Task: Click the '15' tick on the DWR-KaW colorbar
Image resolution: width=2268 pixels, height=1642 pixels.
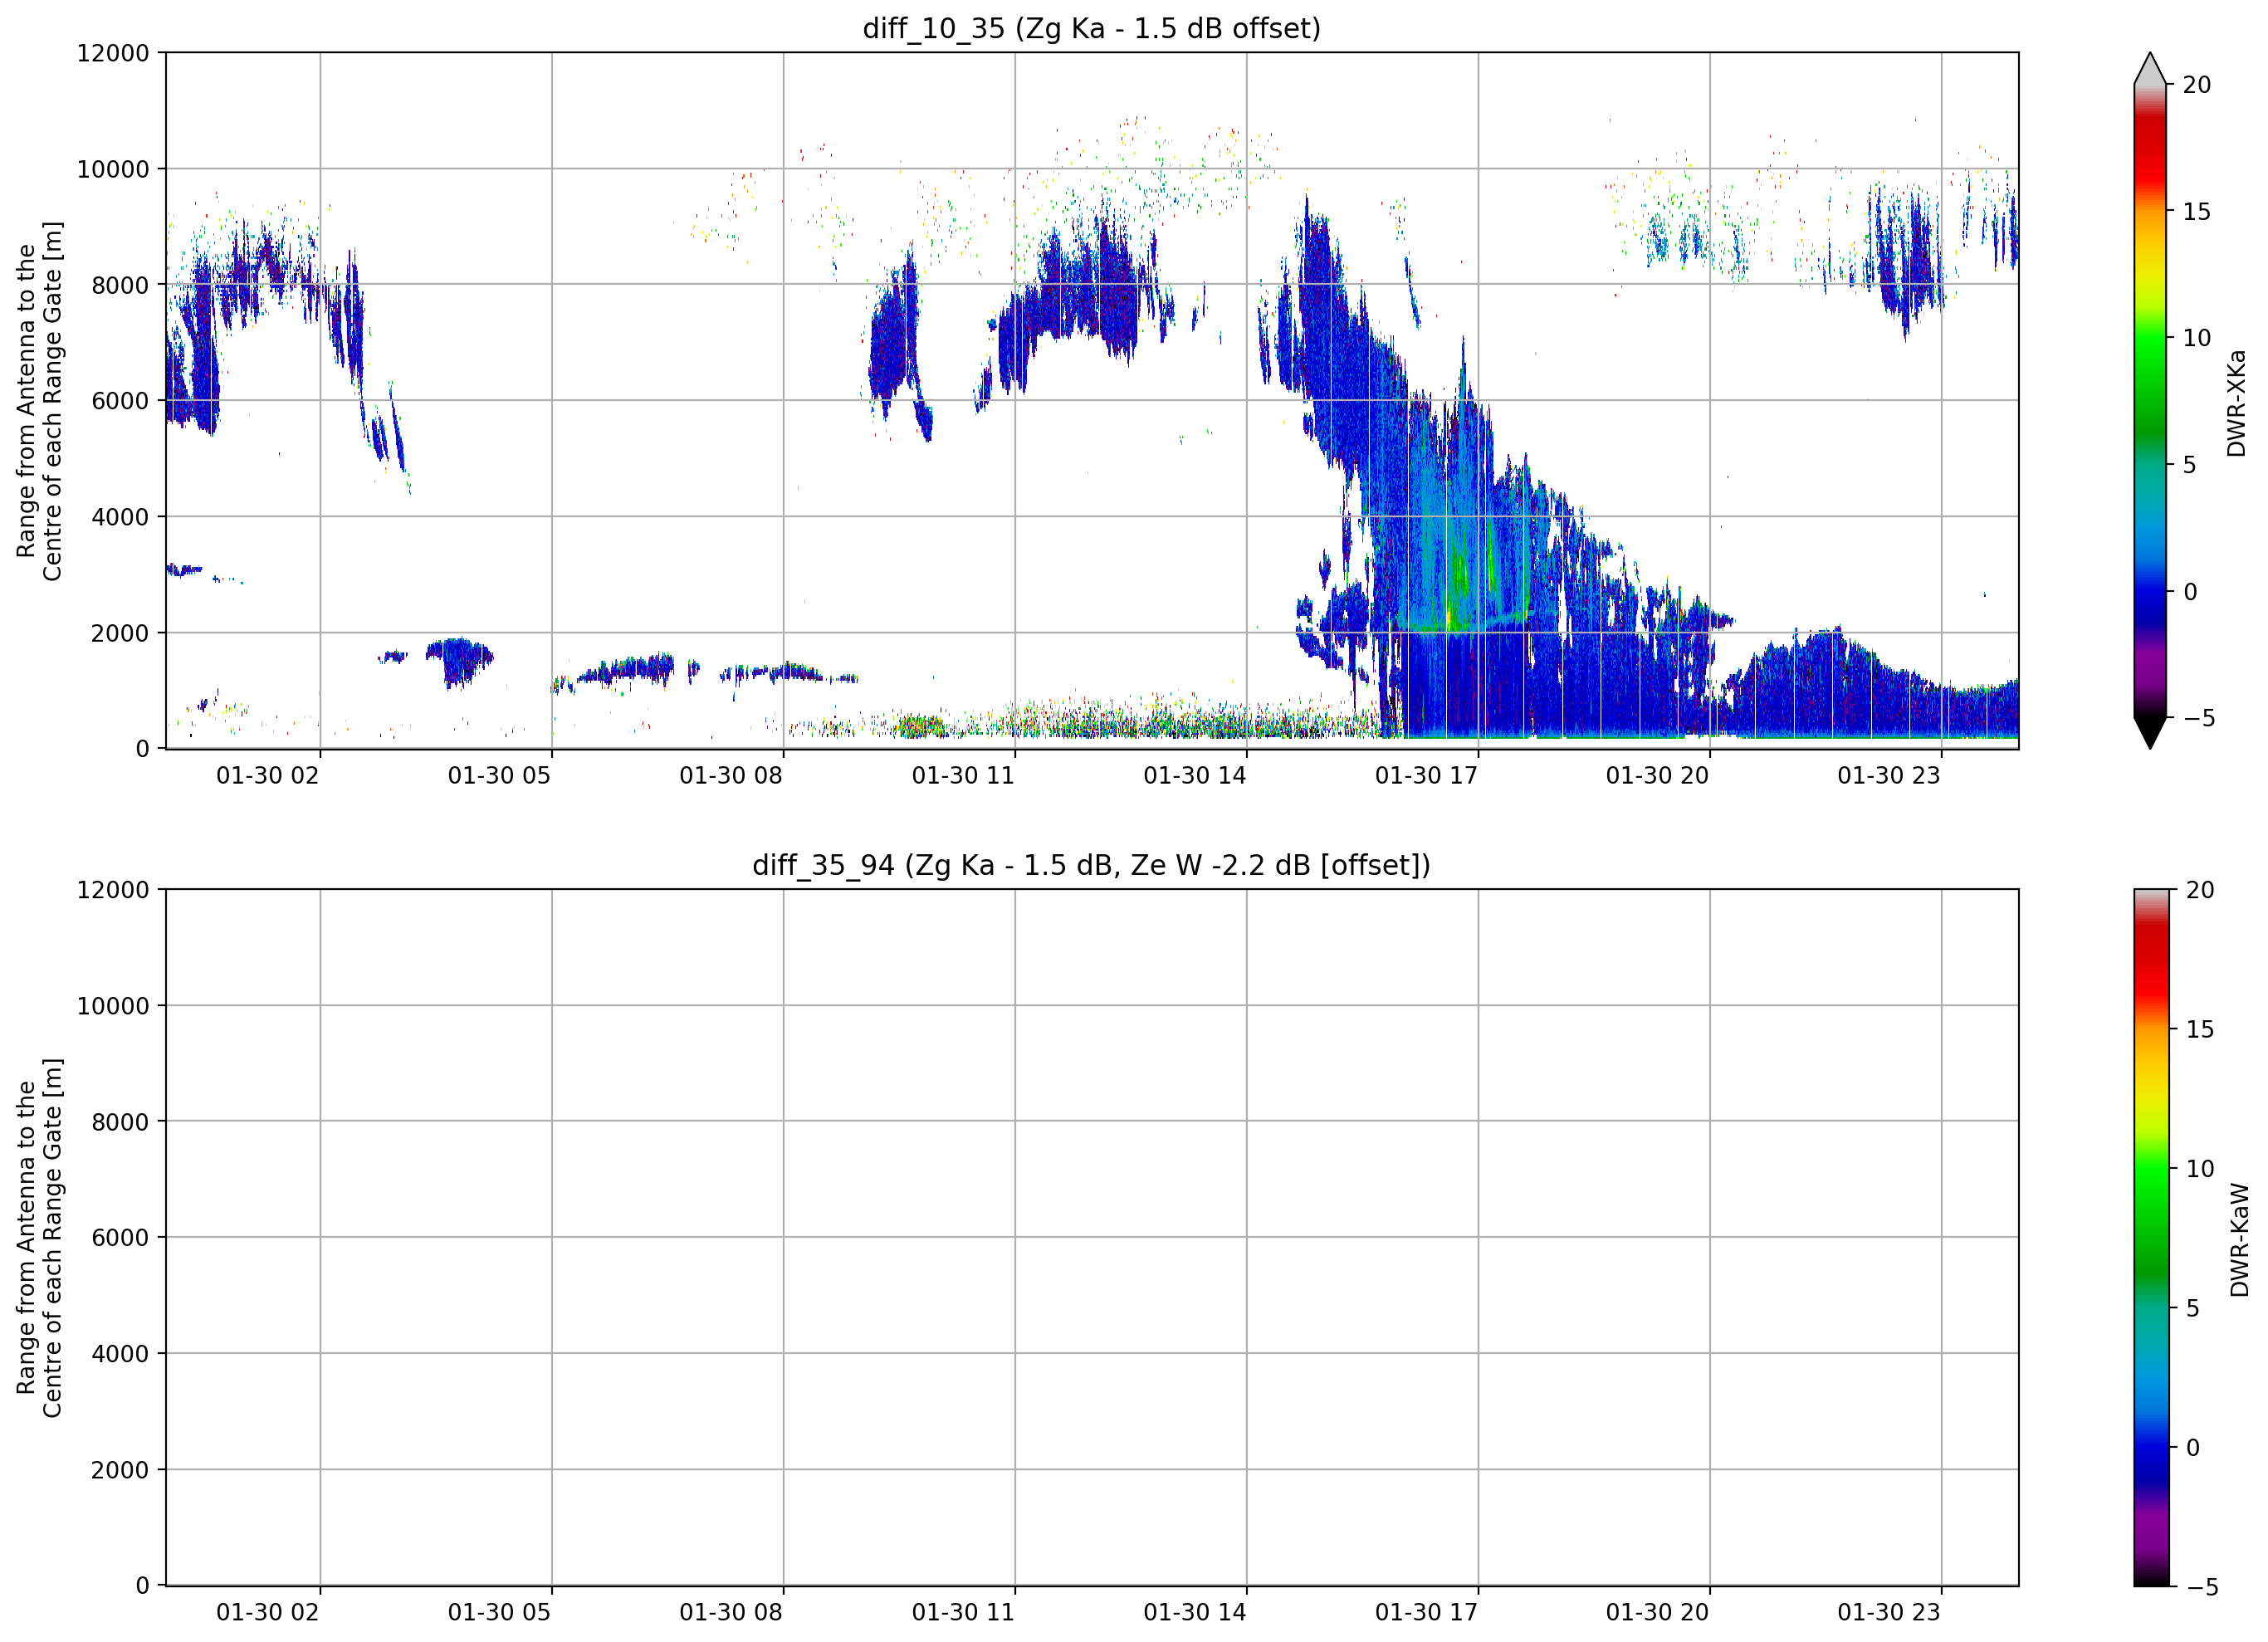Action: pyautogui.click(x=2200, y=1029)
